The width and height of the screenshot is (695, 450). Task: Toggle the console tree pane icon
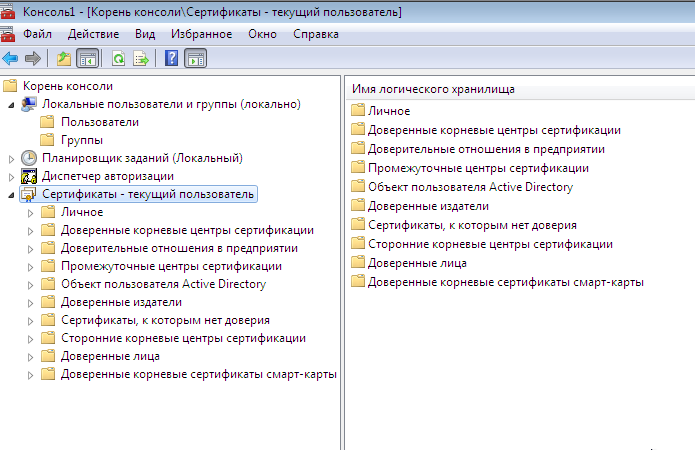(88, 59)
